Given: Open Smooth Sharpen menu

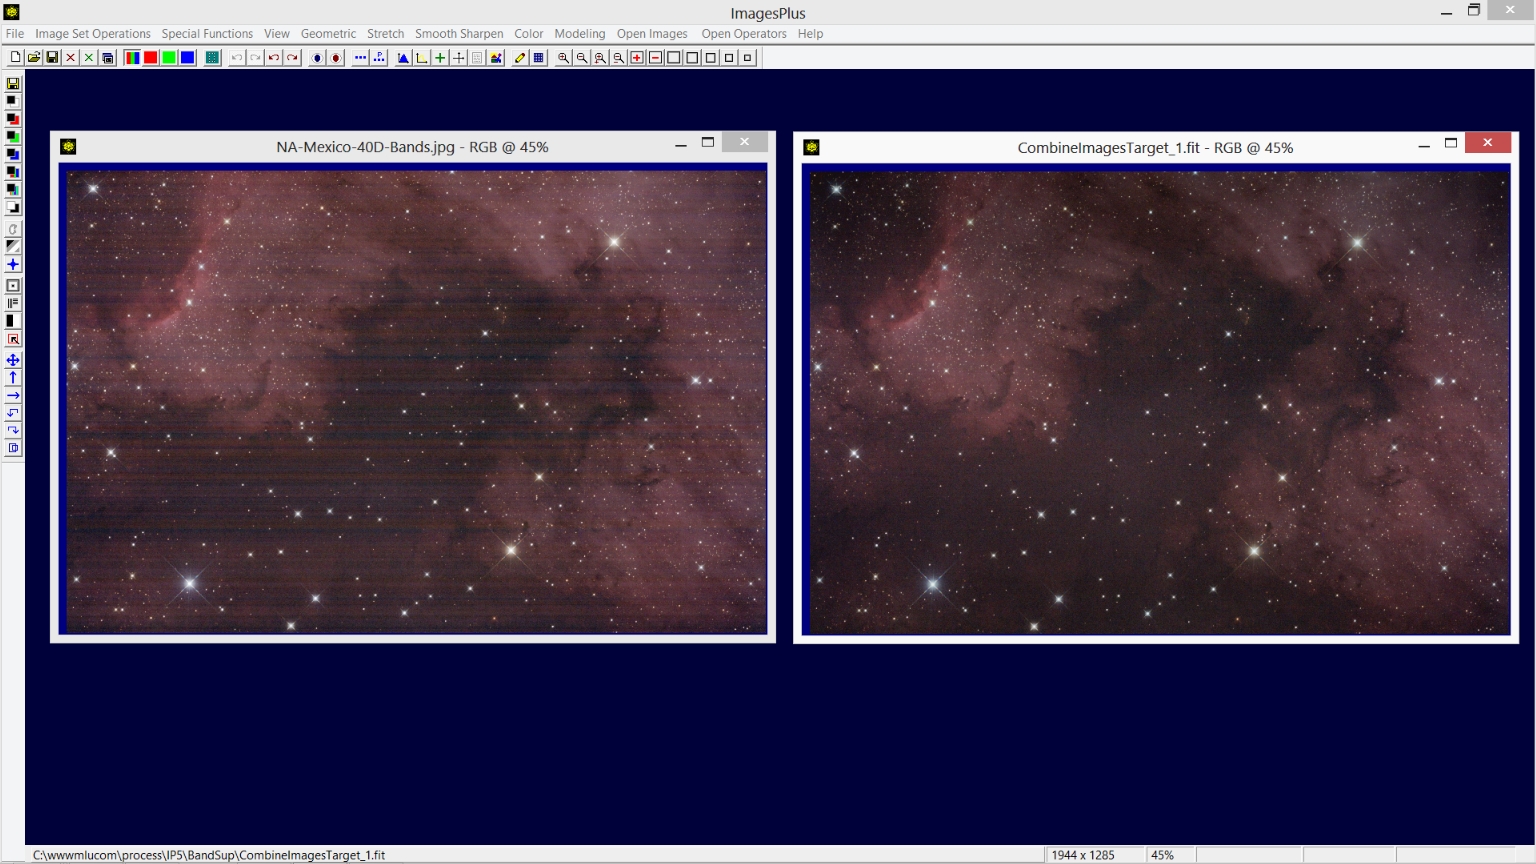Looking at the screenshot, I should click(459, 34).
